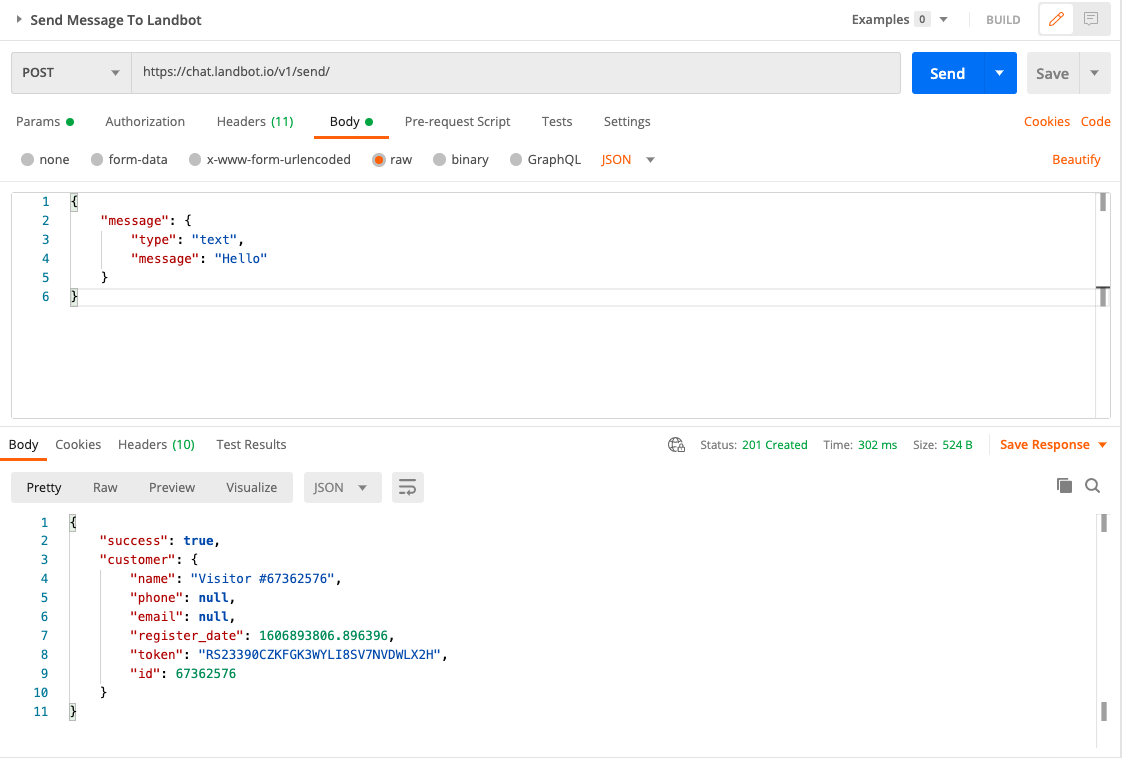Click the "type": "text" line in body
Image resolution: width=1122 pixels, height=759 pixels.
[x=187, y=240]
